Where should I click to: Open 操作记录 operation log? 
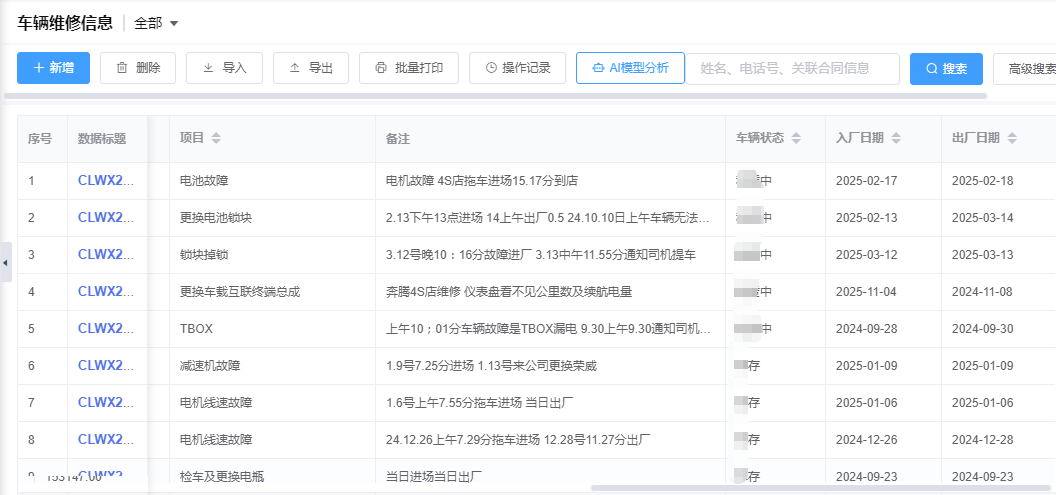point(517,68)
